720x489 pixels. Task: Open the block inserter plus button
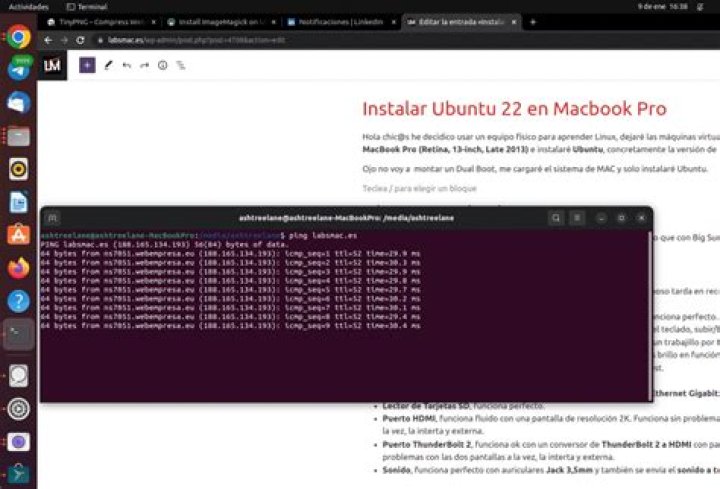(87, 65)
